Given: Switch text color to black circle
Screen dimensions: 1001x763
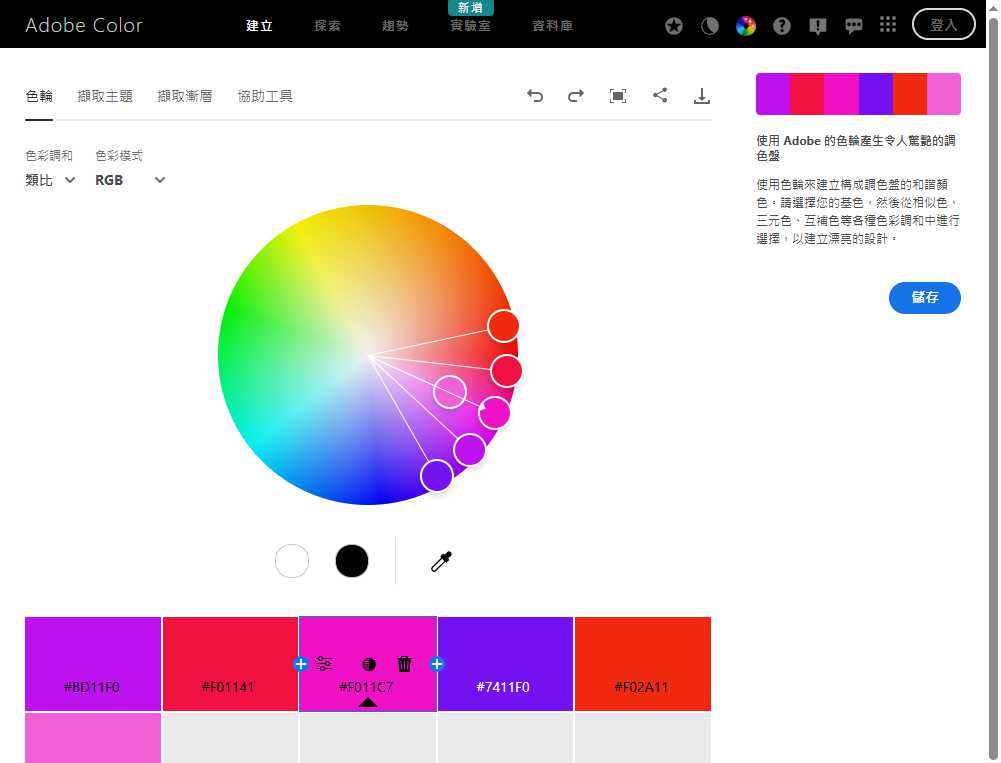Looking at the screenshot, I should [x=352, y=561].
